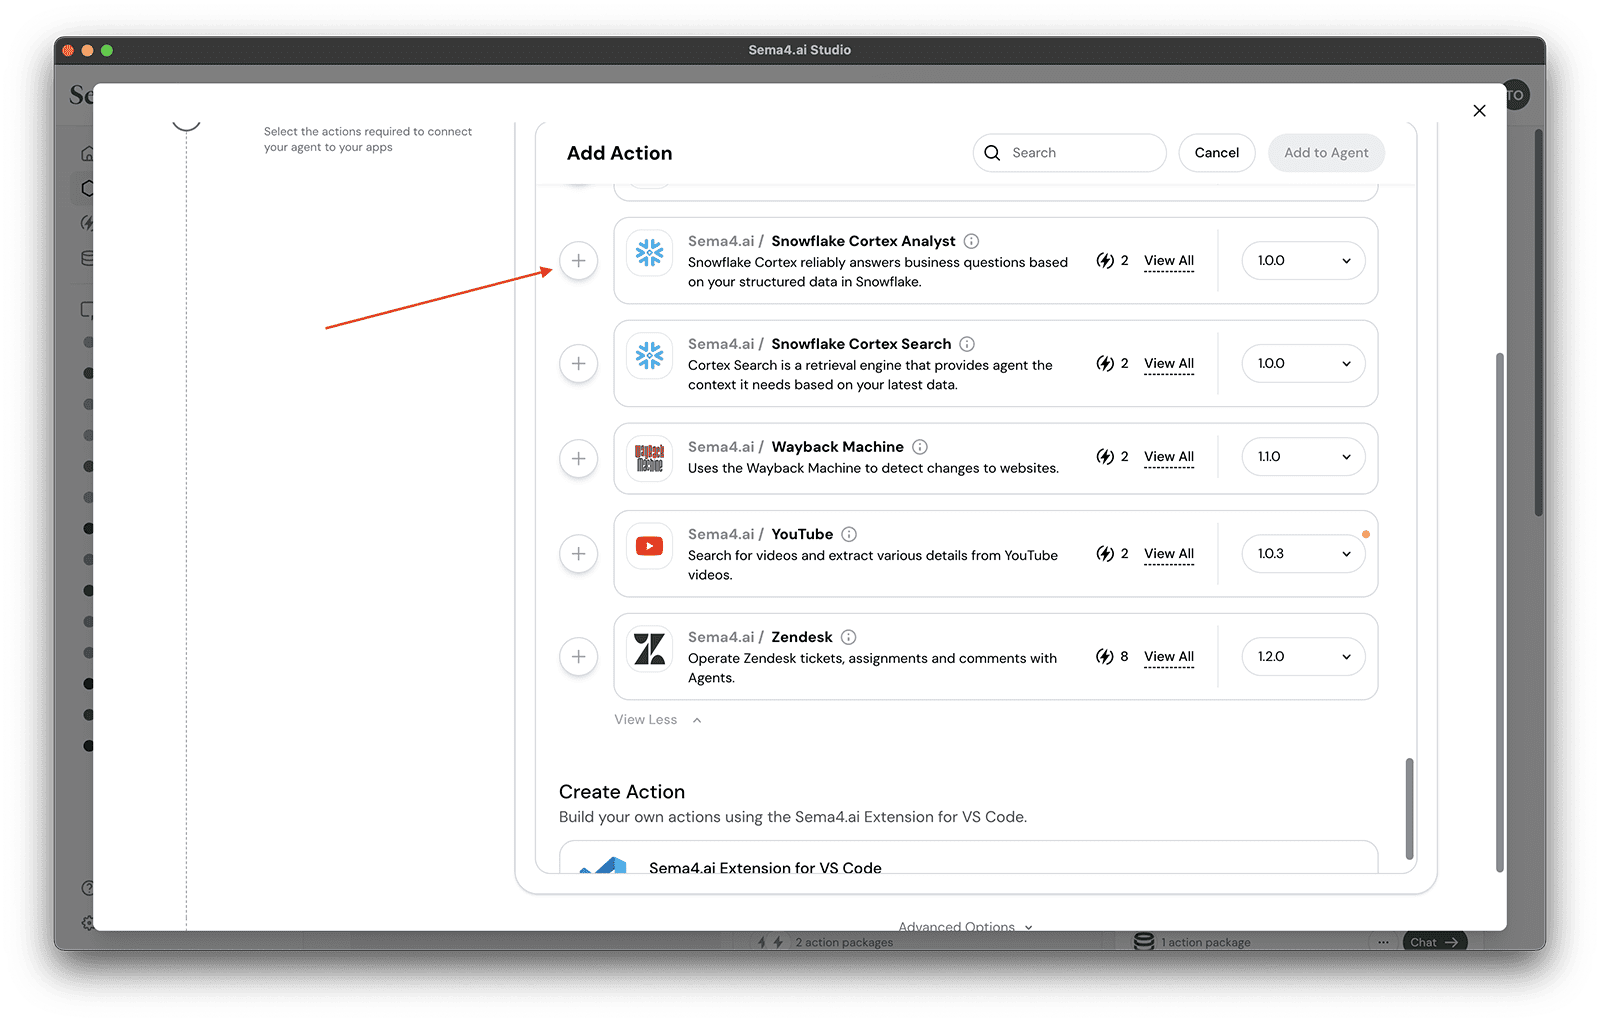This screenshot has width=1600, height=1022.
Task: Expand Zendesk version 1.2.0 dropdown
Action: (x=1303, y=657)
